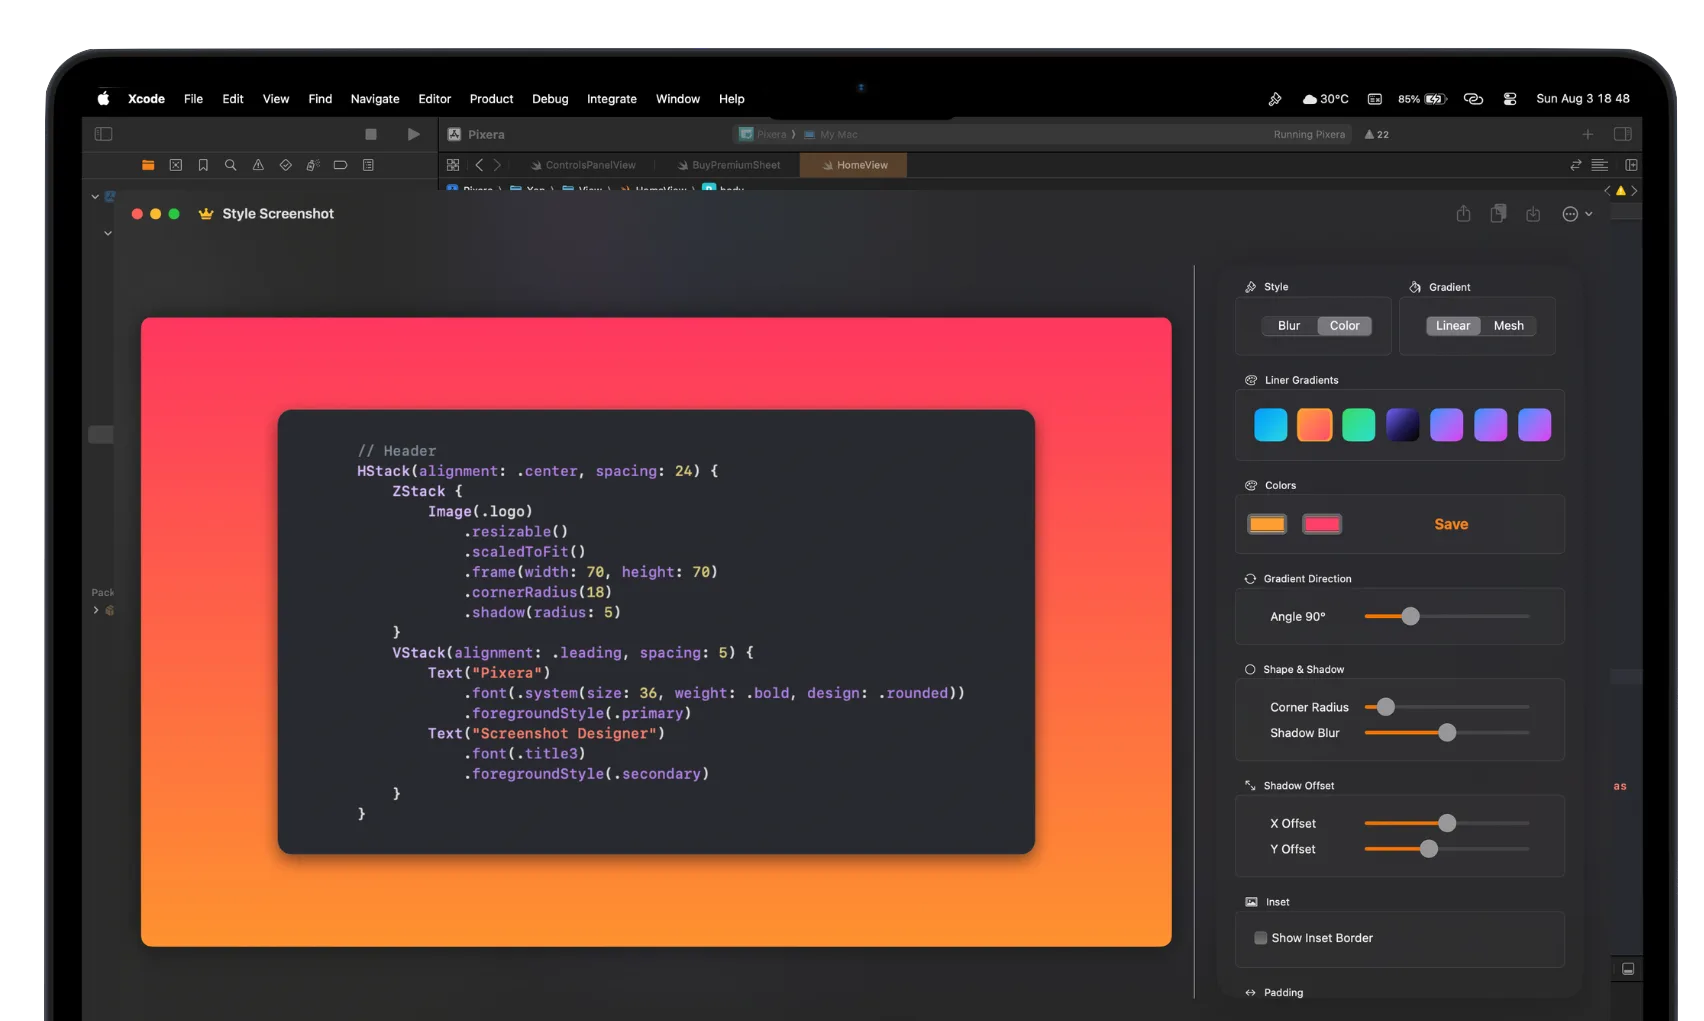Open the Pixera folder navigator icon
The width and height of the screenshot is (1704, 1021).
click(148, 164)
